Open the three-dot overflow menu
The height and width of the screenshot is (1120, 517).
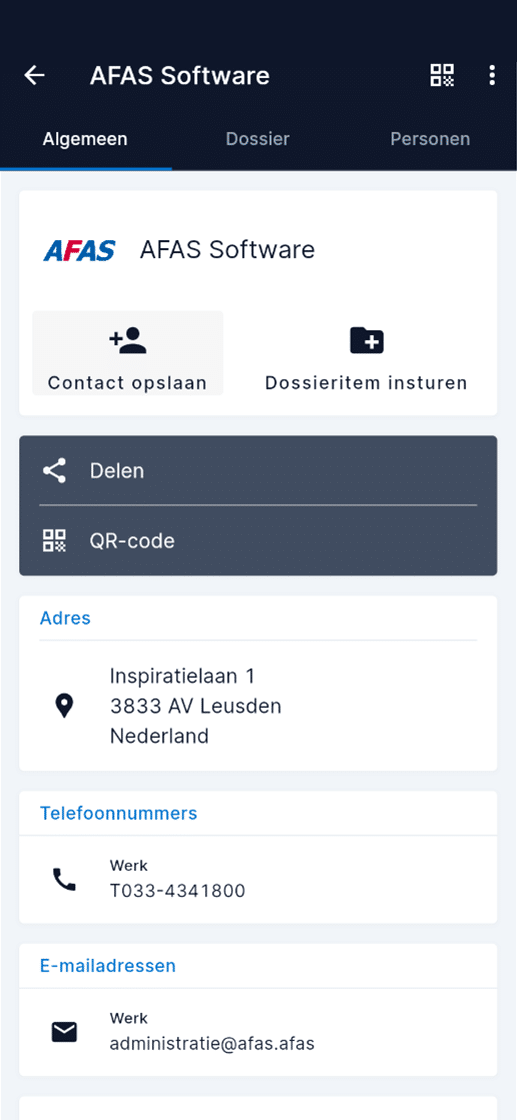(492, 75)
